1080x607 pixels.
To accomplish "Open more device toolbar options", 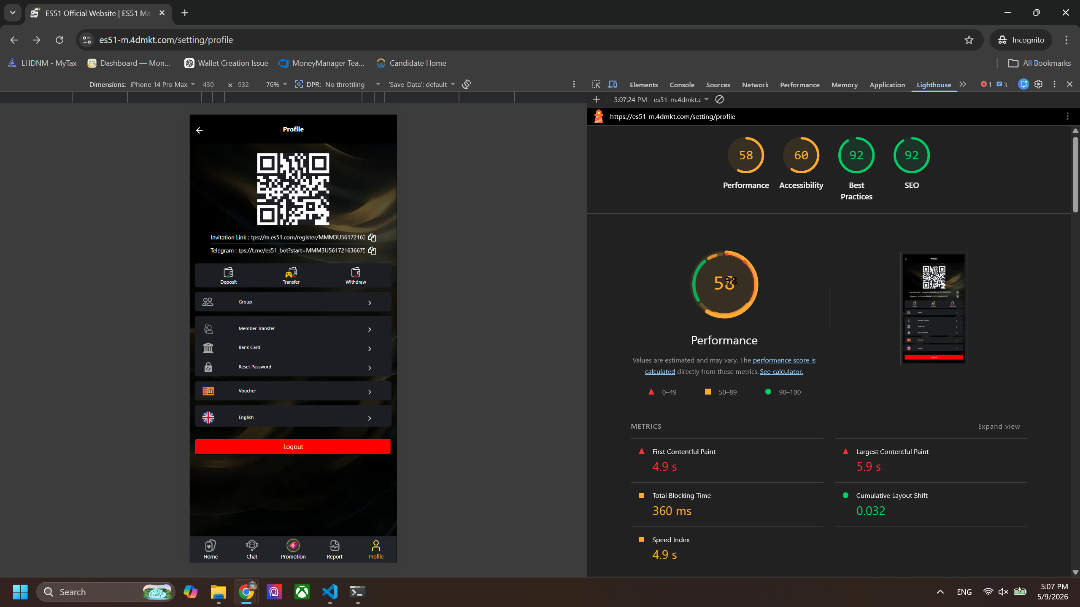I will [574, 84].
